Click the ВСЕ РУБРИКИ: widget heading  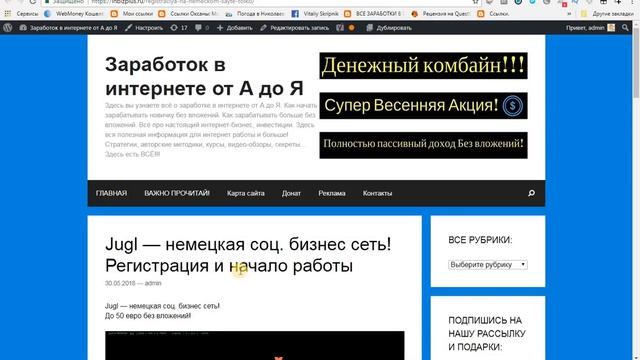click(x=480, y=240)
